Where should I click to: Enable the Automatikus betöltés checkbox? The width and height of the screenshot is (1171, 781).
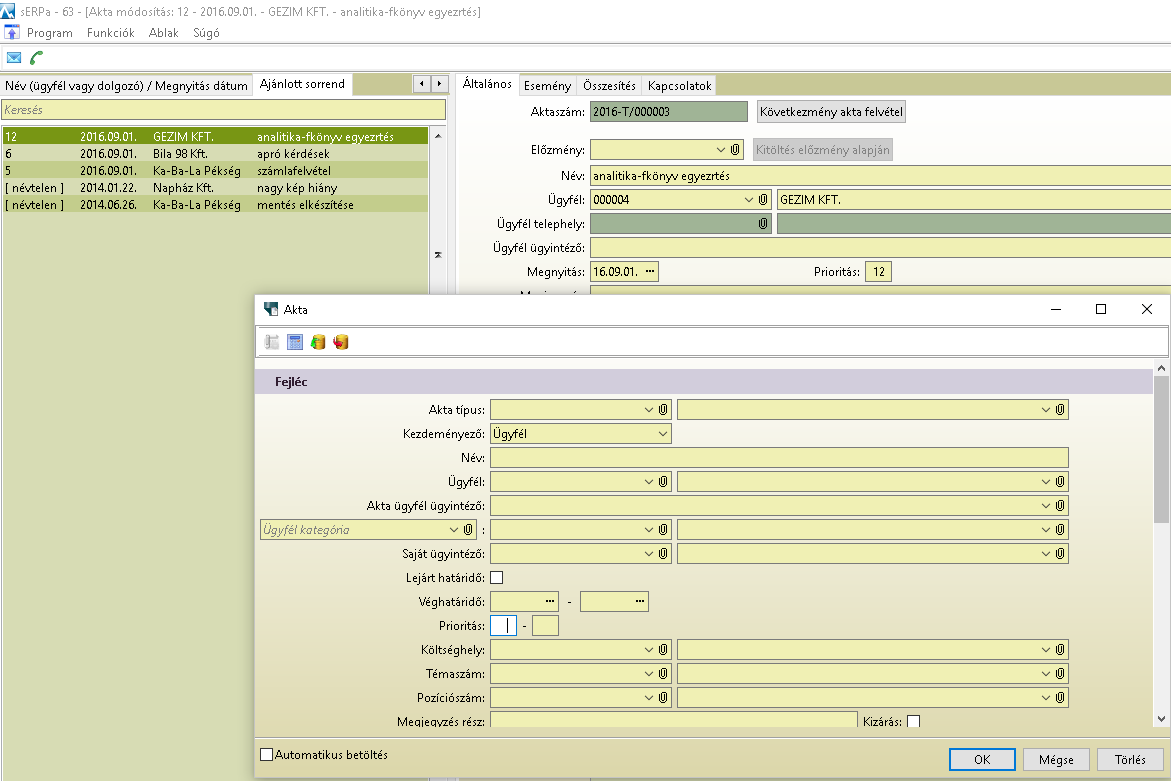(x=266, y=755)
